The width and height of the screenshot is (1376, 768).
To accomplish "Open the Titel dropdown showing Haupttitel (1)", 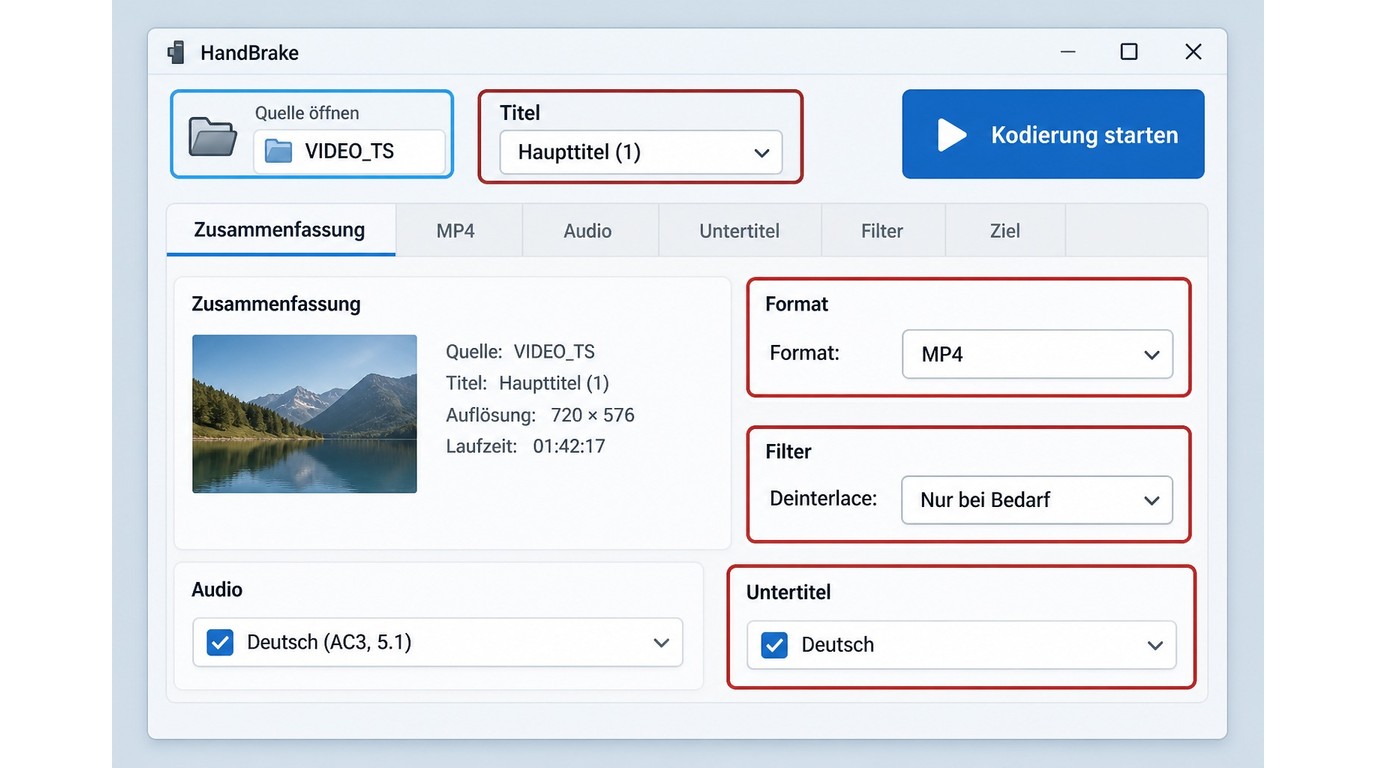I will click(x=641, y=152).
